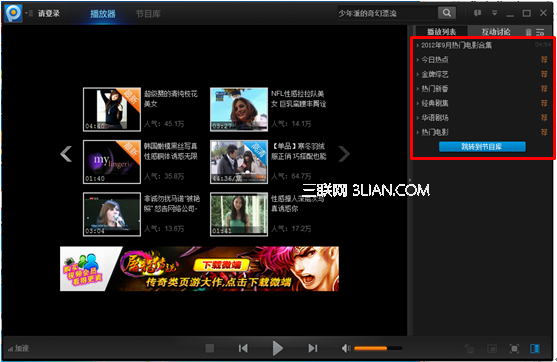Viewport: 557px width, 362px height.
Task: Show next recommendations with the right arrow
Action: (x=344, y=154)
